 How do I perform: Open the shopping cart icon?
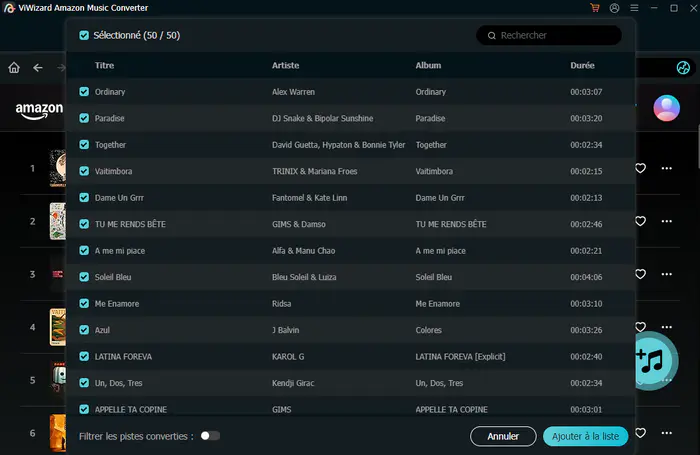[x=595, y=8]
